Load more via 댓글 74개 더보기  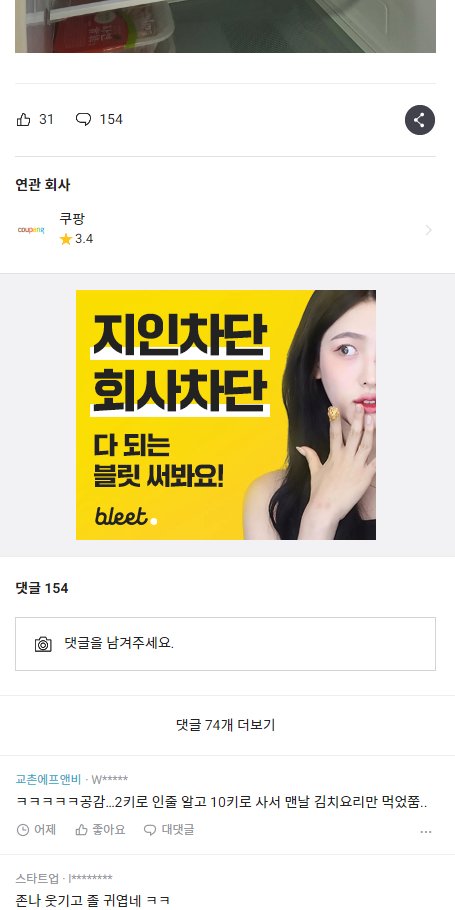tap(226, 725)
